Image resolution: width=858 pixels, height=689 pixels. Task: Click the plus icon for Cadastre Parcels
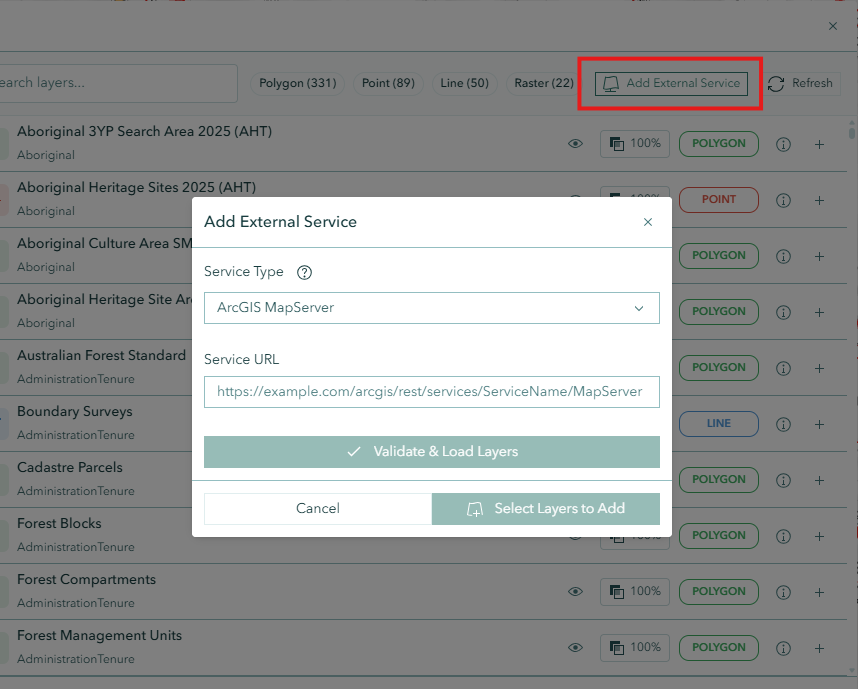[819, 479]
